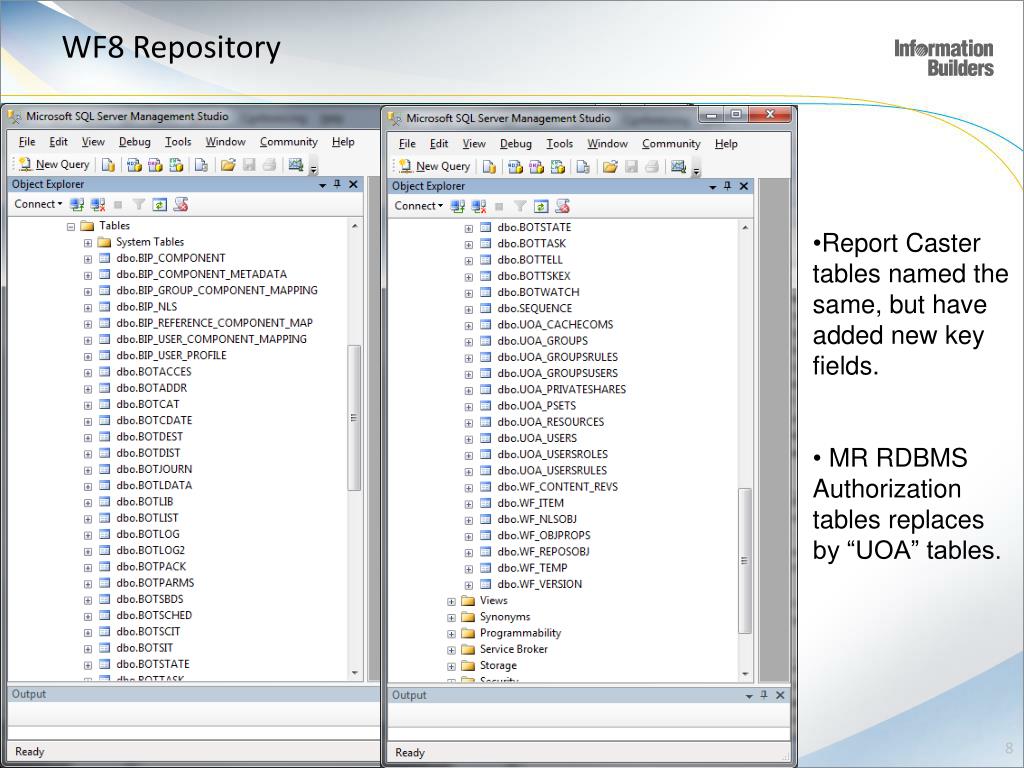The image size is (1024, 768).
Task: Open Activity Monitor in left window toolbar
Action: (296, 165)
